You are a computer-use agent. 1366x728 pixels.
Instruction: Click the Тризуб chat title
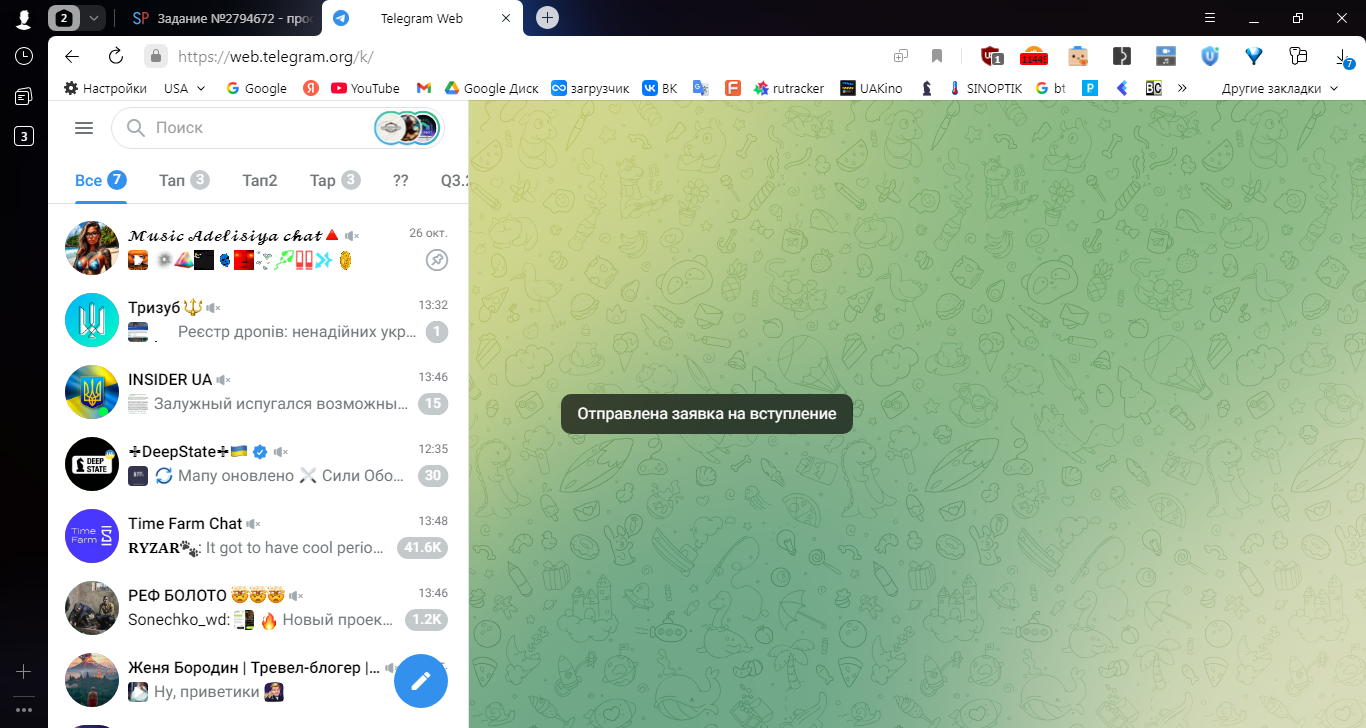(x=155, y=307)
